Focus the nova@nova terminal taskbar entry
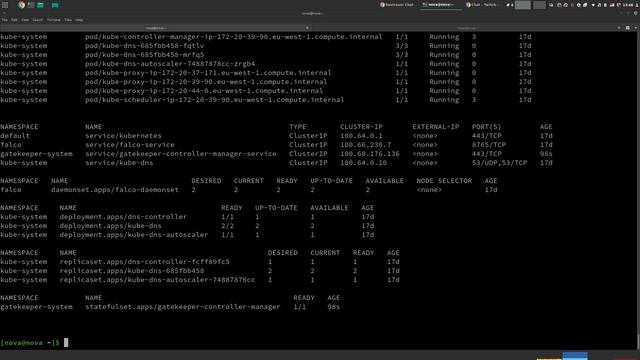The width and height of the screenshot is (640, 360). [440, 5]
